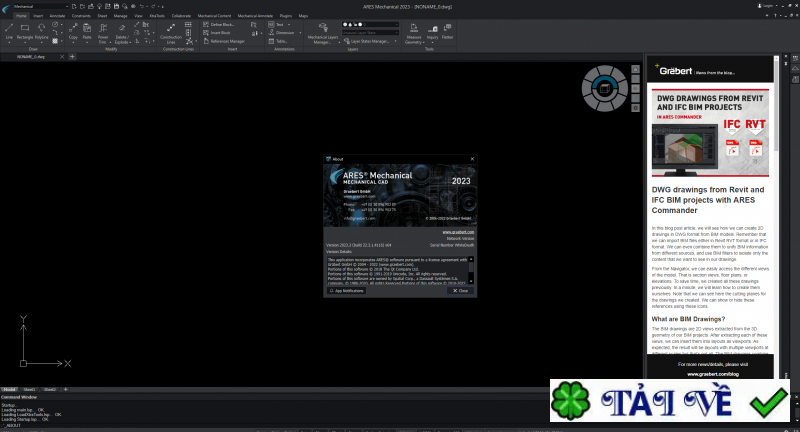
Task: Select the PolyLine tool
Action: pos(41,31)
